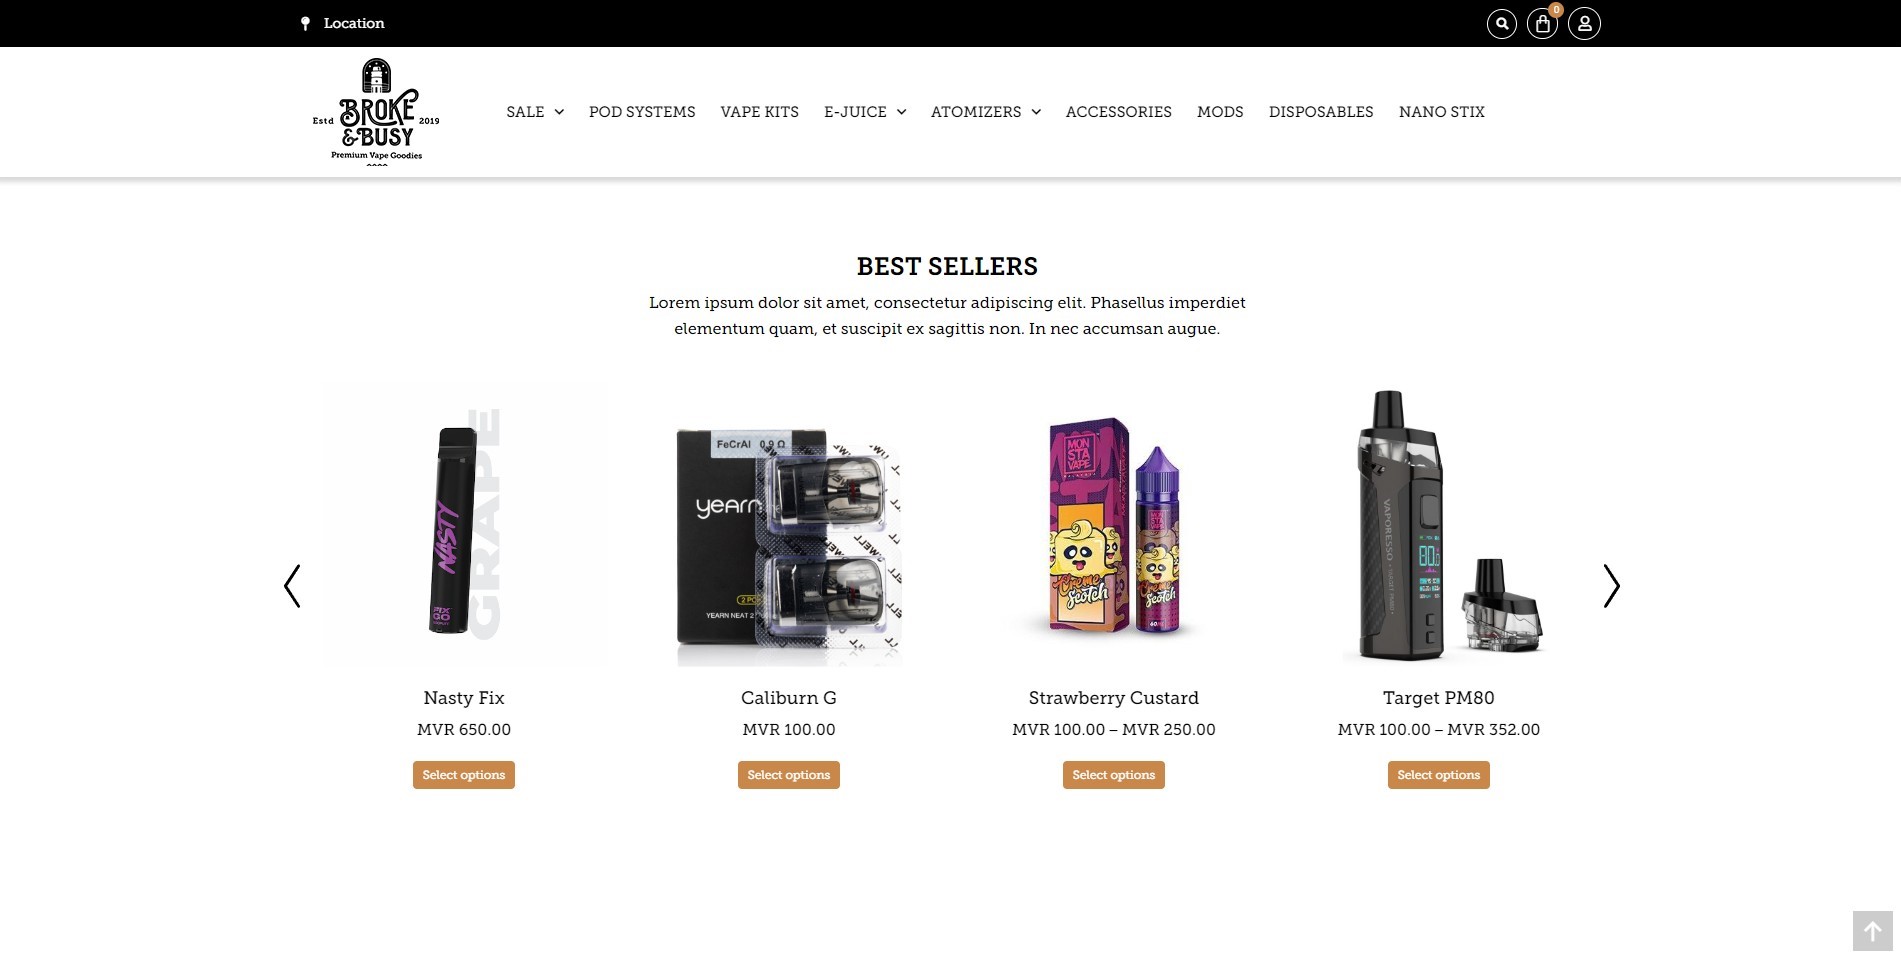Open the NANO STIX menu item
Screen dimensions: 1901x961
click(x=1441, y=112)
